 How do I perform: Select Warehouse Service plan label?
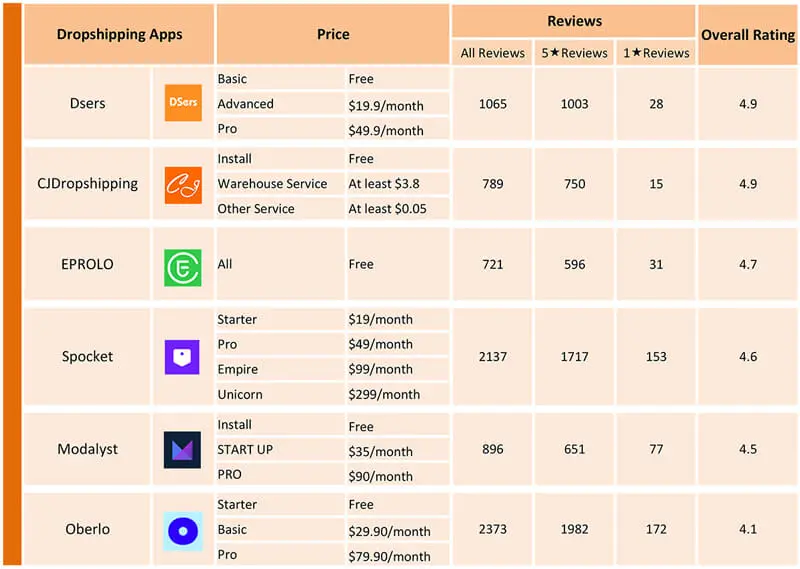click(x=272, y=184)
